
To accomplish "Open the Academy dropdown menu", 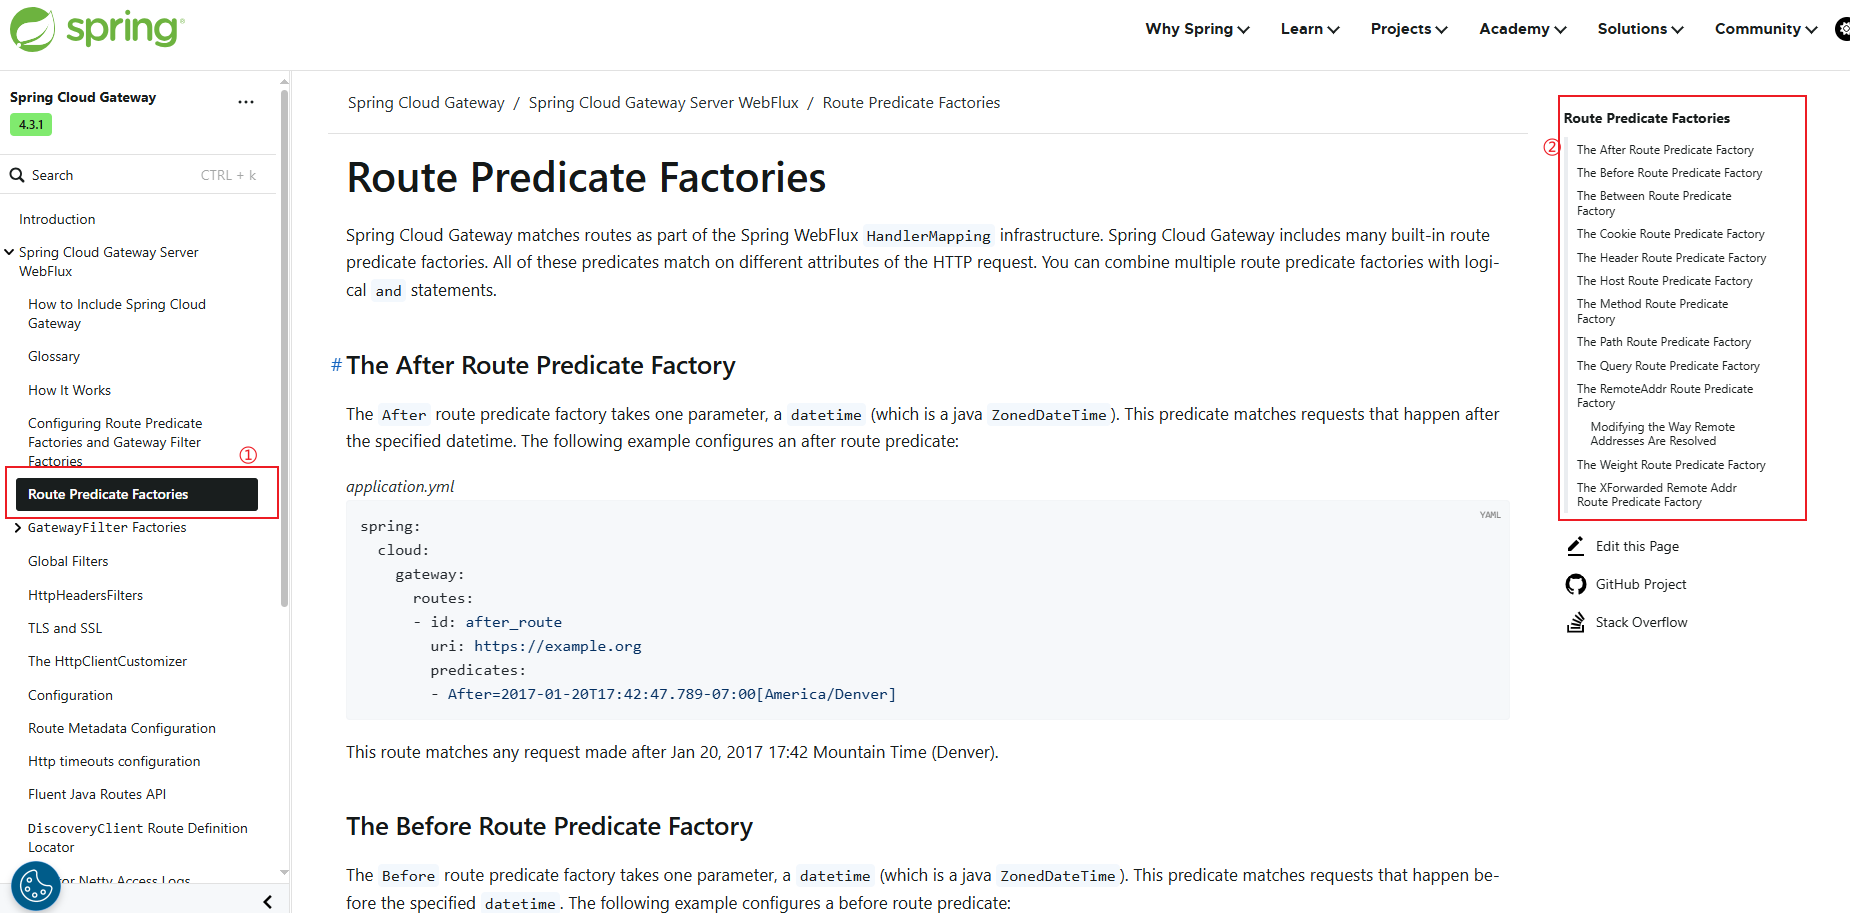I will pyautogui.click(x=1523, y=29).
